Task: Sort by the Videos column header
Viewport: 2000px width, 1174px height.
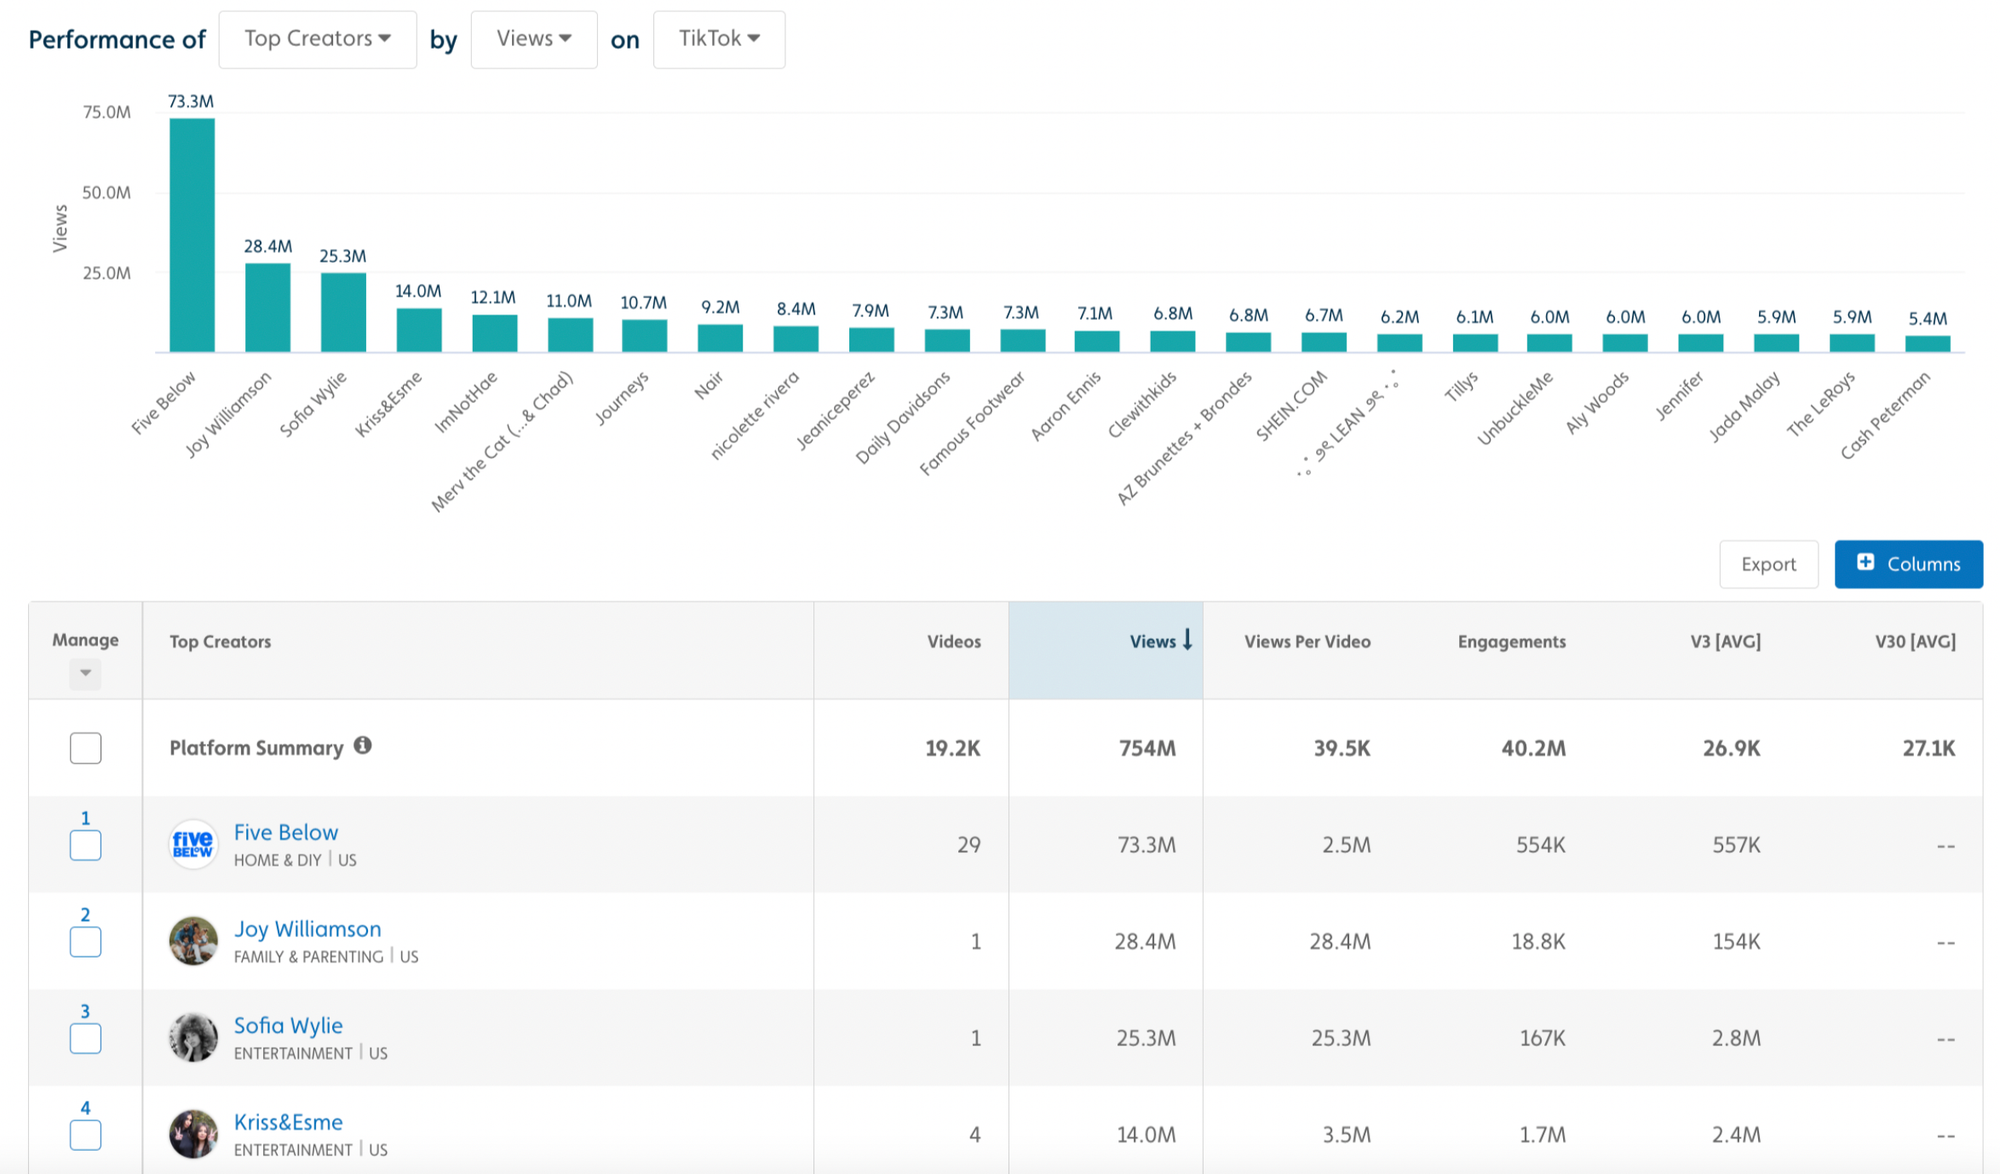Action: tap(953, 641)
